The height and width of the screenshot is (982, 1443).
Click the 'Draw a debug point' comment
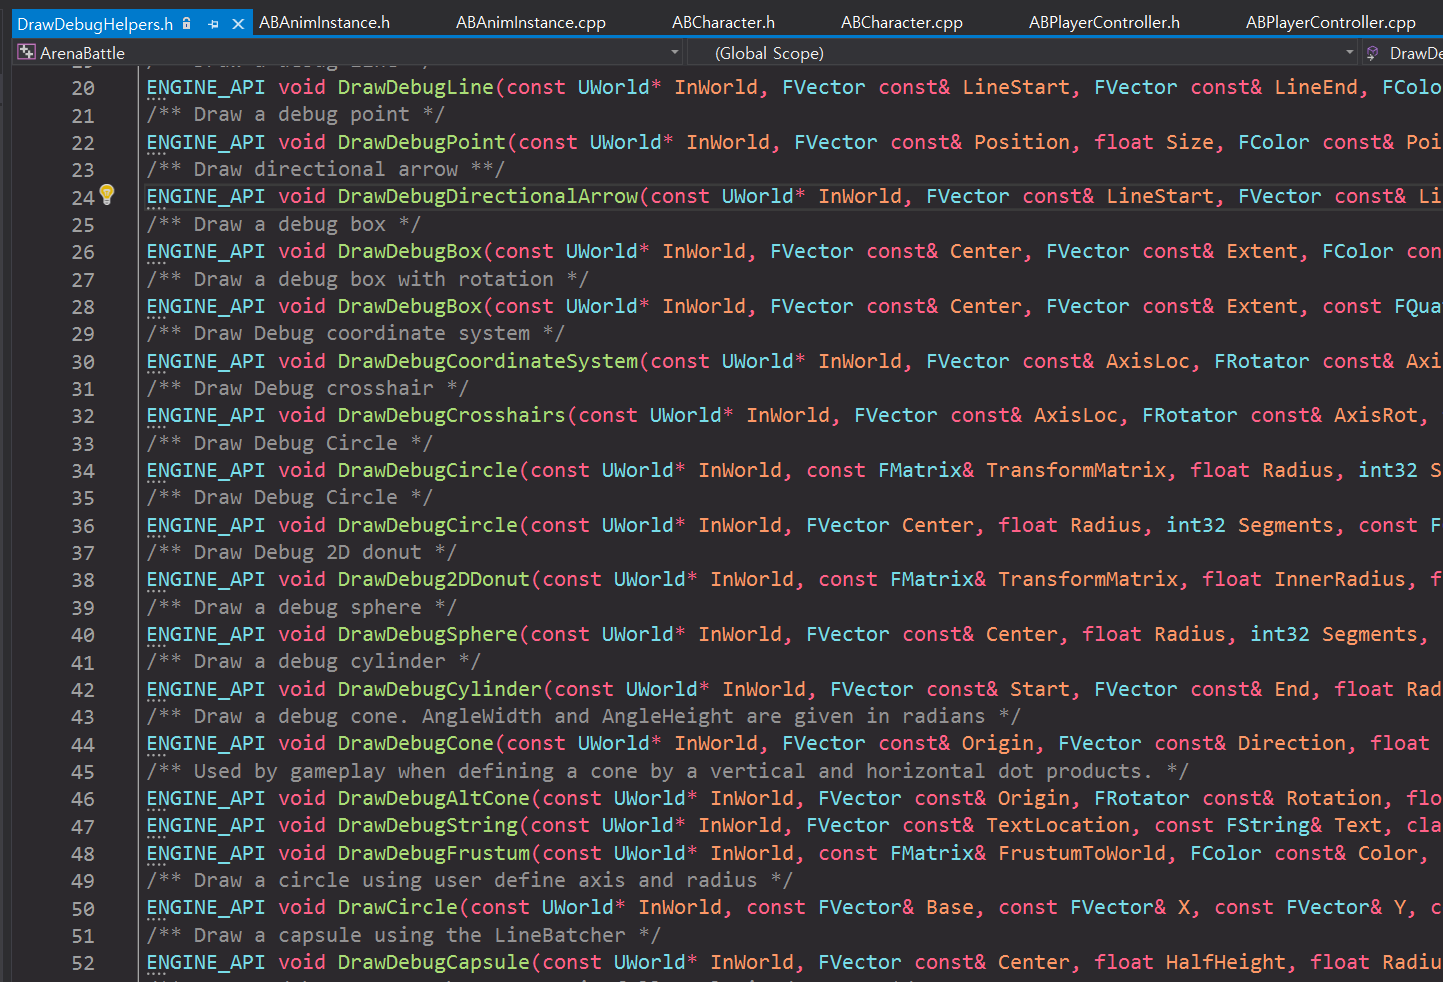pos(295,115)
